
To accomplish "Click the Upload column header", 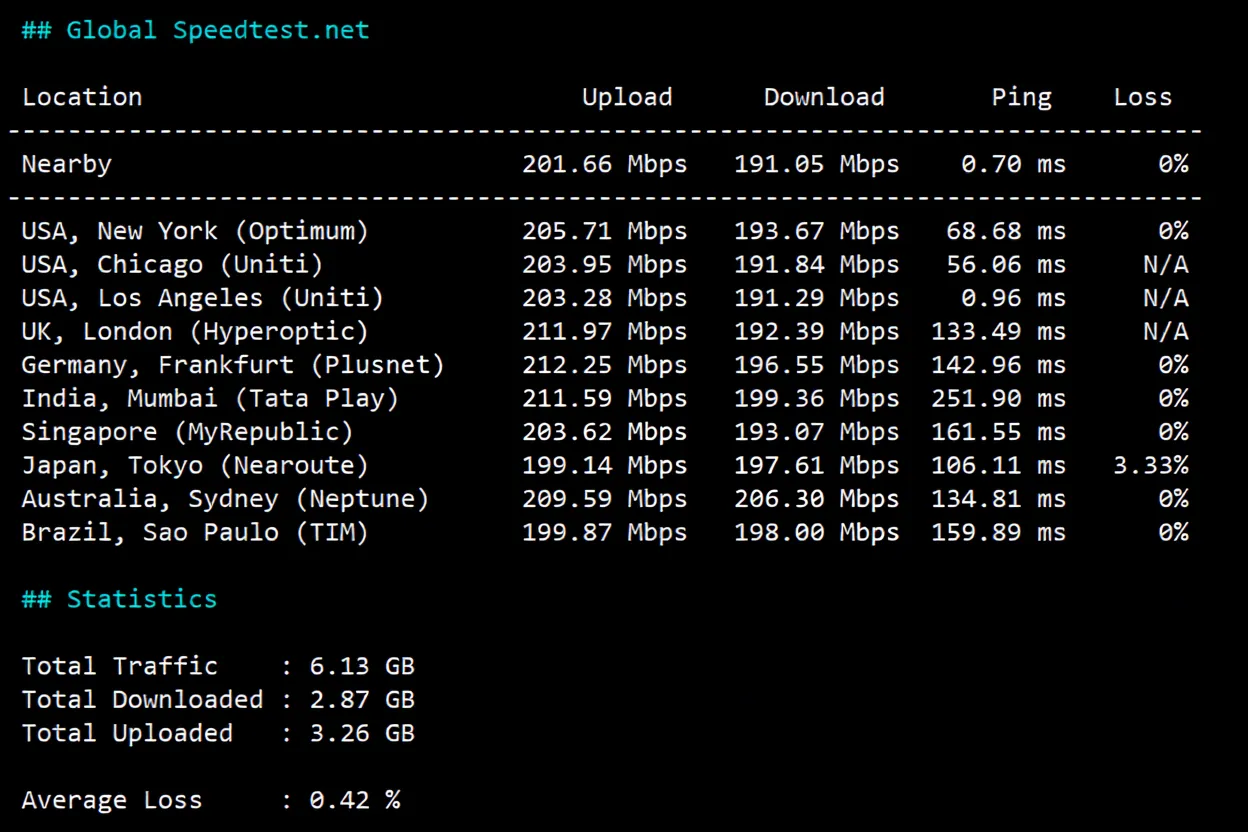I will tap(626, 96).
